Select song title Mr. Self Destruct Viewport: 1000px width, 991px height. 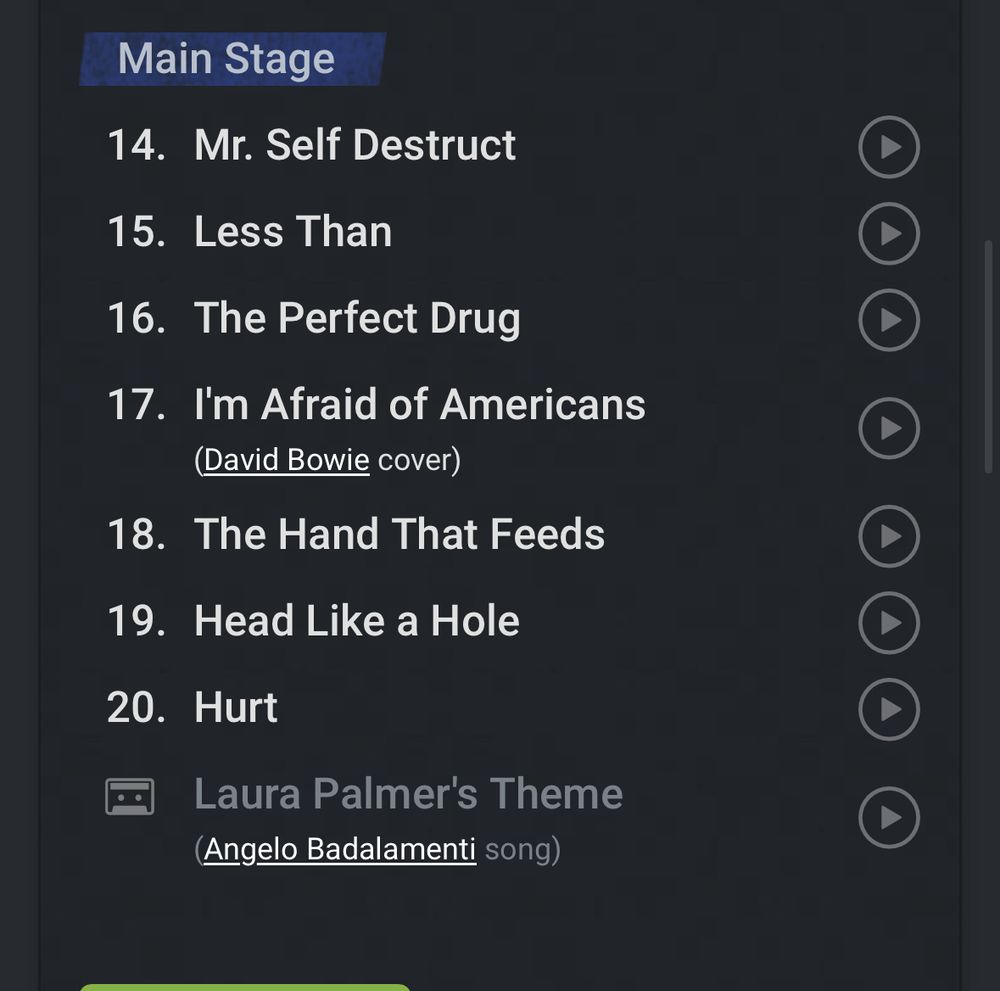354,146
